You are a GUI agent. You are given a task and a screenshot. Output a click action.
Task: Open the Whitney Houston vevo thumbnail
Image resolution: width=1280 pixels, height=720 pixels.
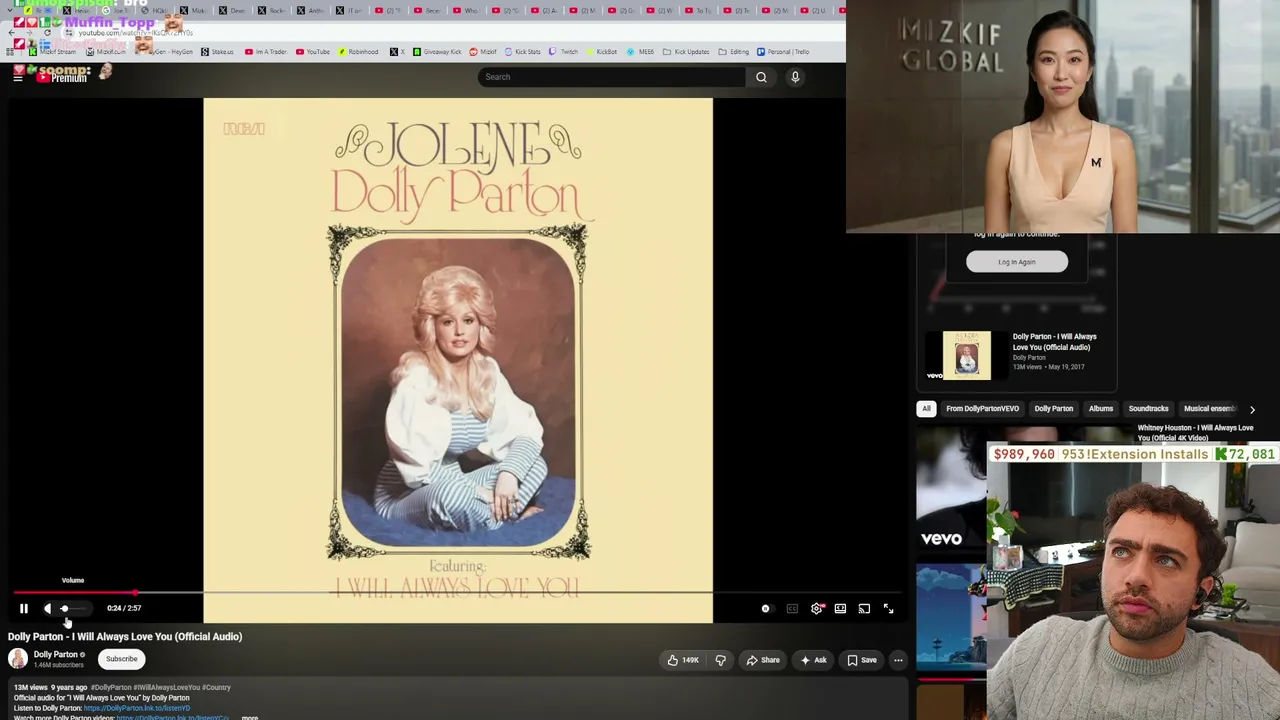[951, 490]
